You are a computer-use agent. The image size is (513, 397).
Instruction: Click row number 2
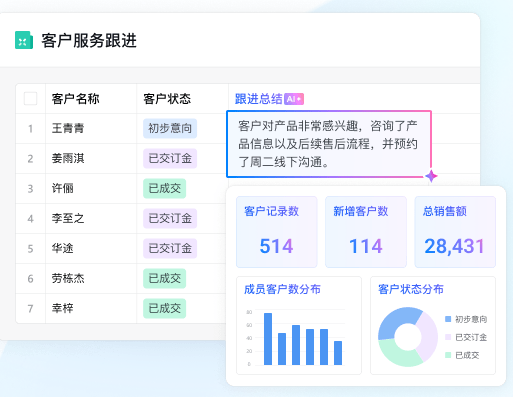coord(30,159)
